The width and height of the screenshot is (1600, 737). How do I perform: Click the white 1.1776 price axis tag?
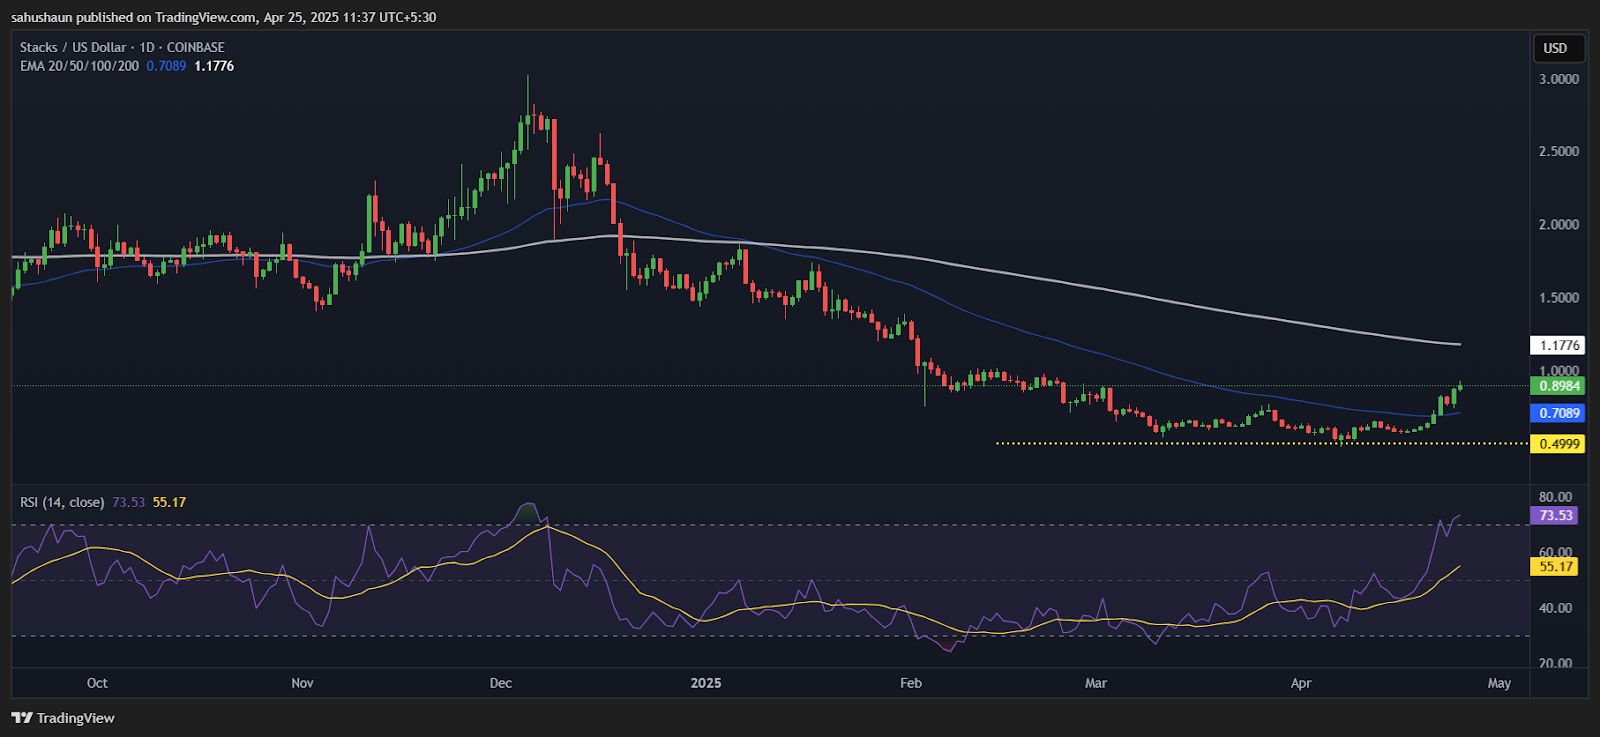coord(1558,345)
